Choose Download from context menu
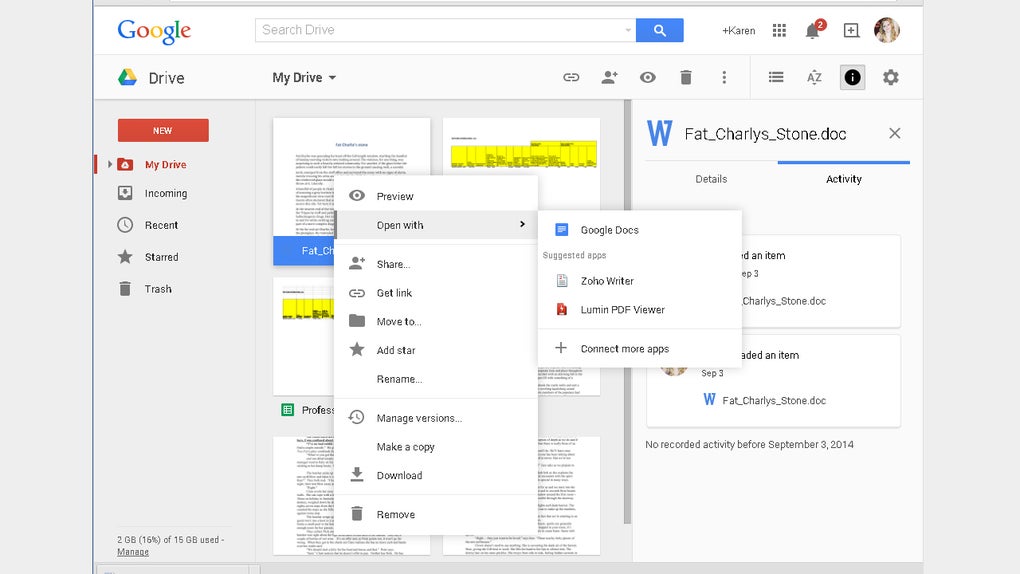This screenshot has height=574, width=1020. [436, 475]
